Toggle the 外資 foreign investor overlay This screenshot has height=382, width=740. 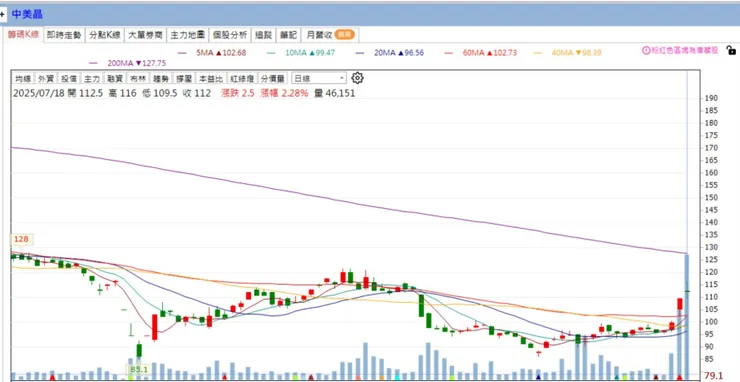coord(46,78)
